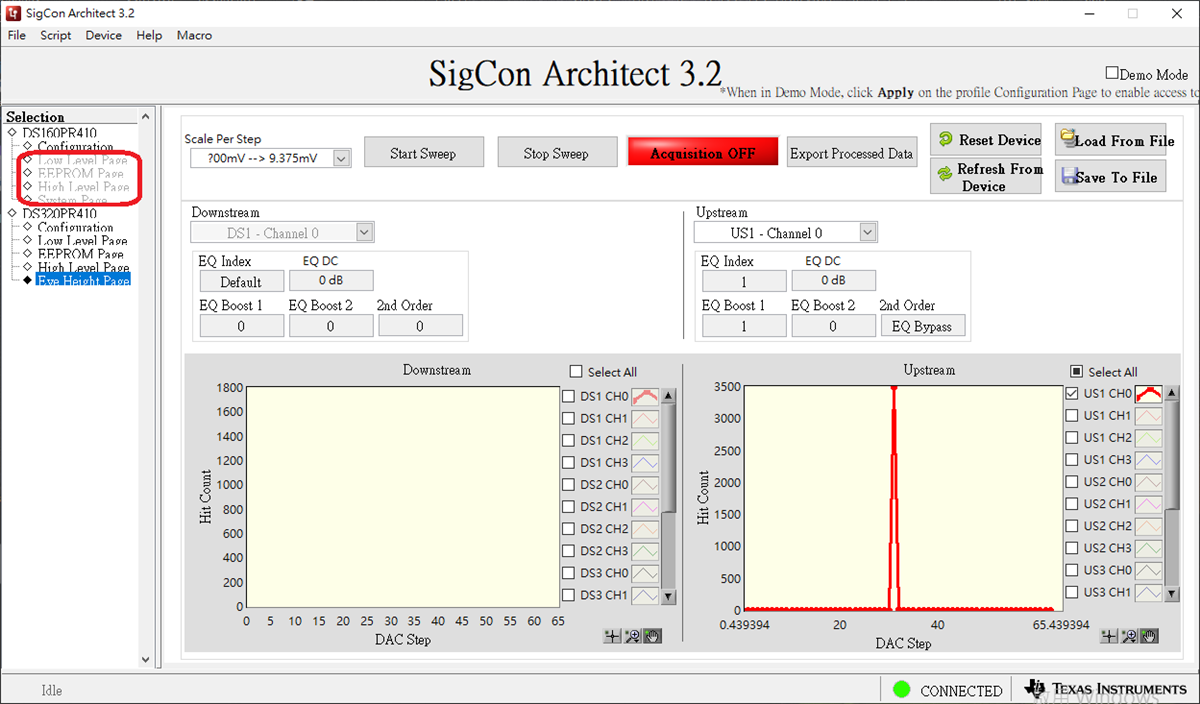This screenshot has width=1200, height=704.
Task: Open the DS2 CH1 plot style icon
Action: coord(645,506)
